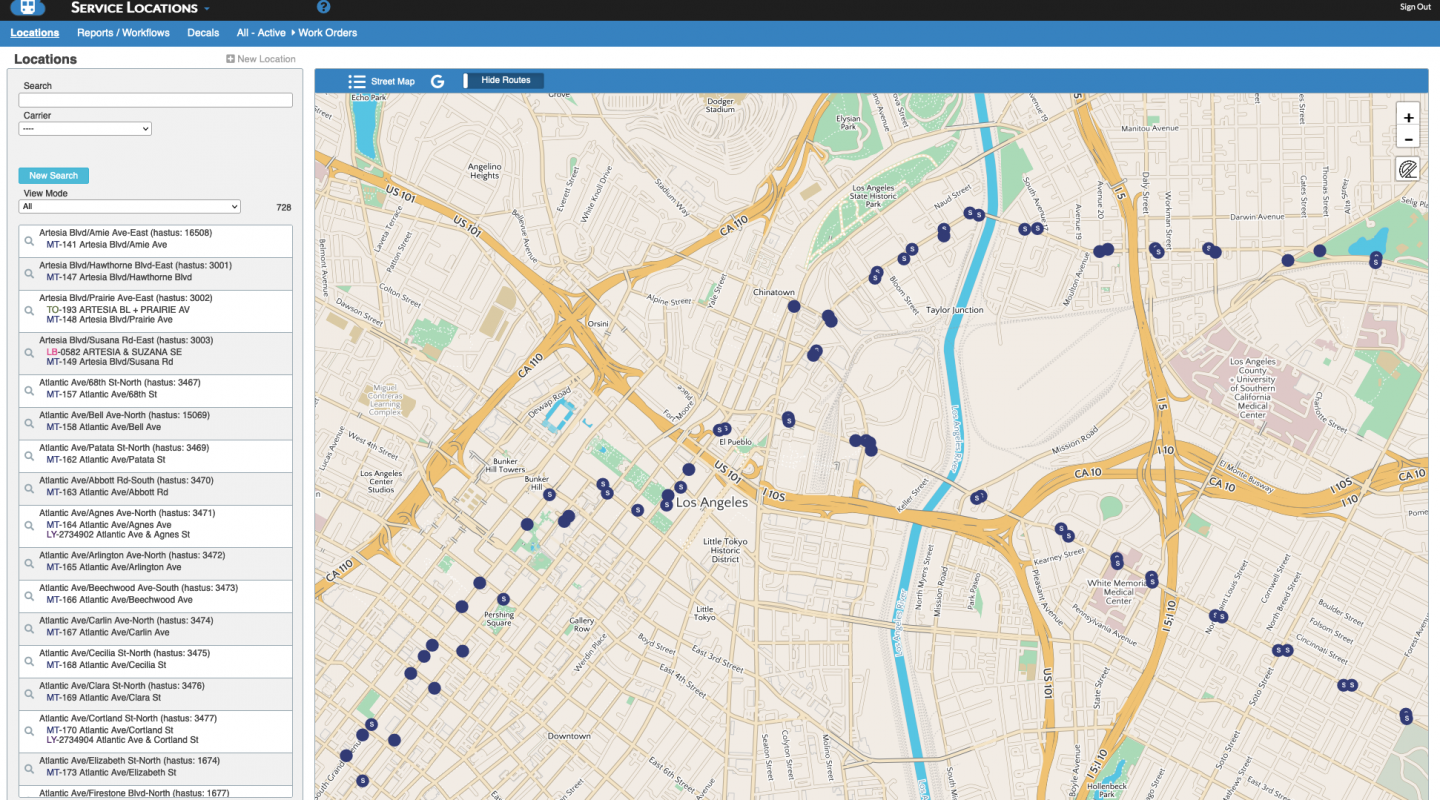Screen dimensions: 1440x800
Task: Open the map layer list icon beside Street Map
Action: [x=356, y=82]
